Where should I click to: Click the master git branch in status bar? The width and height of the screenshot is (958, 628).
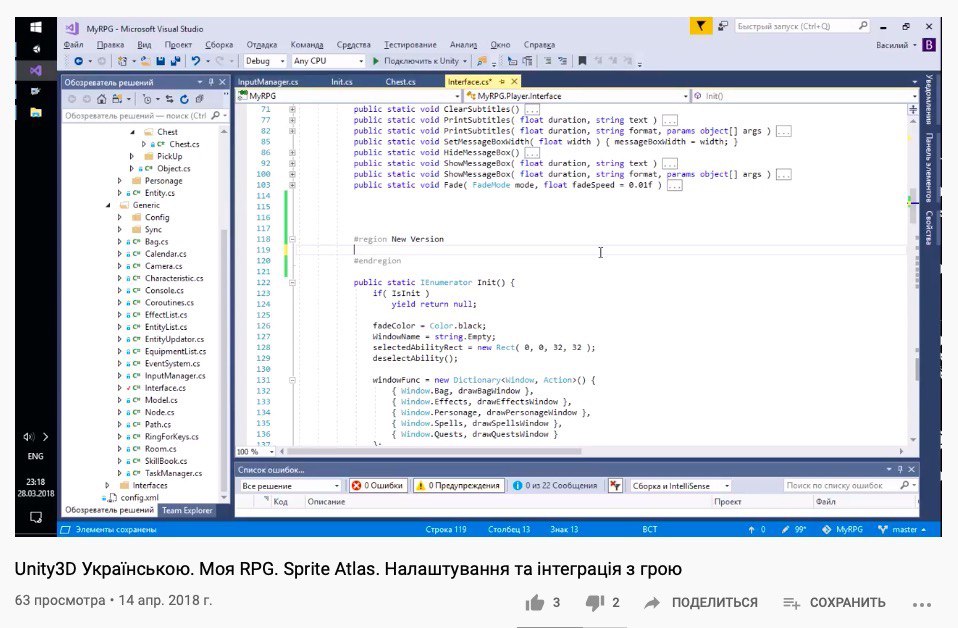pos(902,530)
